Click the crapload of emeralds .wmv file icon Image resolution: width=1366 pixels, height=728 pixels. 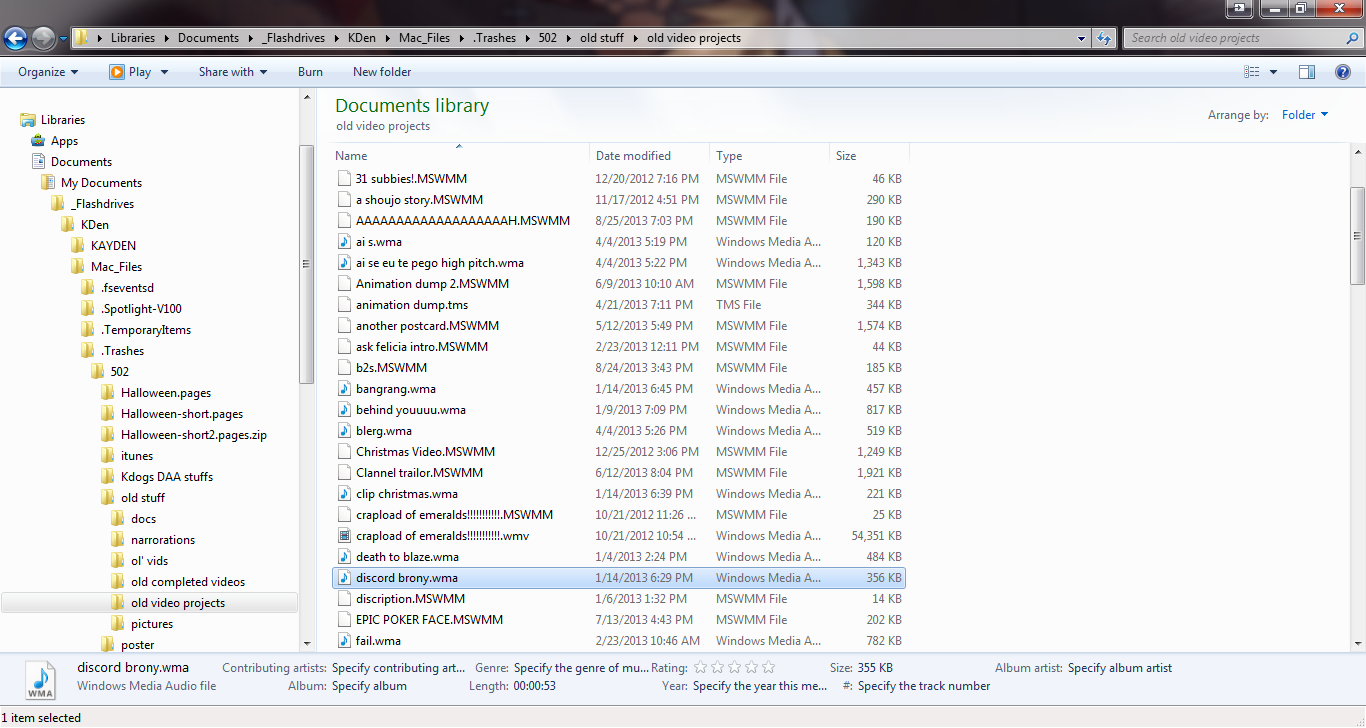tap(345, 536)
